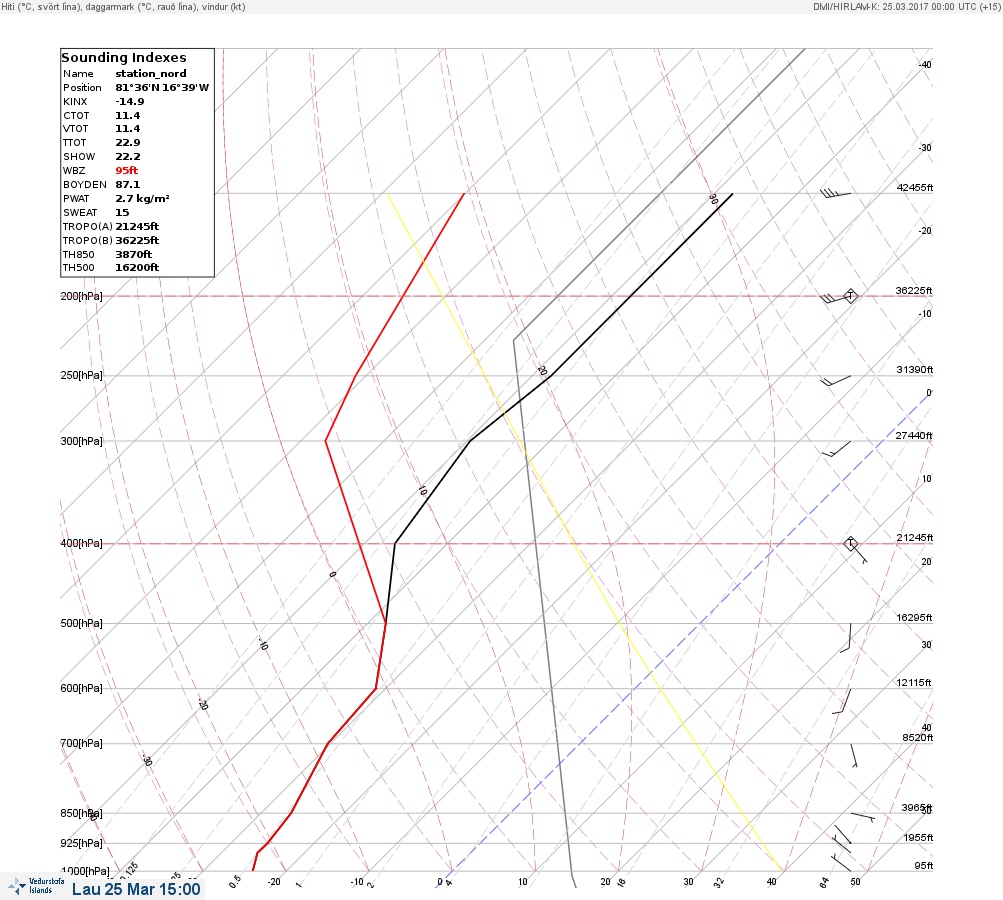Click the TTOT value 22.9
1003x900 pixels.
(x=127, y=143)
